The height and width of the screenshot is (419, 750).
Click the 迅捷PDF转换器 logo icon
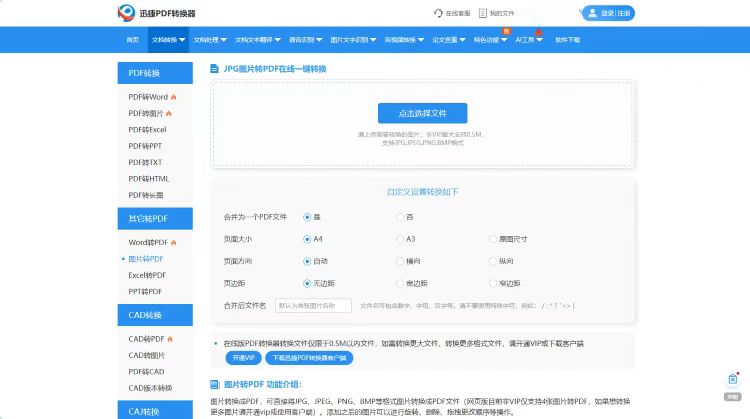[x=129, y=13]
